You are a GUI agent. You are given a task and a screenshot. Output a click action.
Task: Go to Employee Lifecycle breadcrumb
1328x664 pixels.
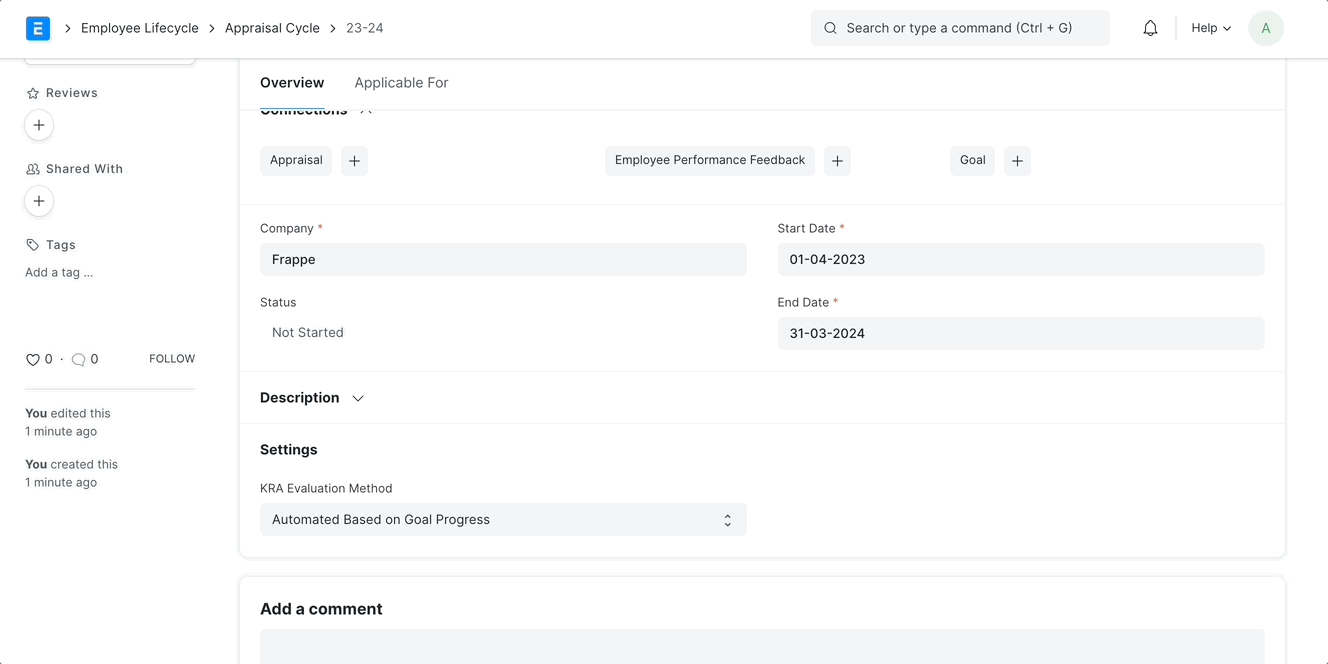[140, 28]
